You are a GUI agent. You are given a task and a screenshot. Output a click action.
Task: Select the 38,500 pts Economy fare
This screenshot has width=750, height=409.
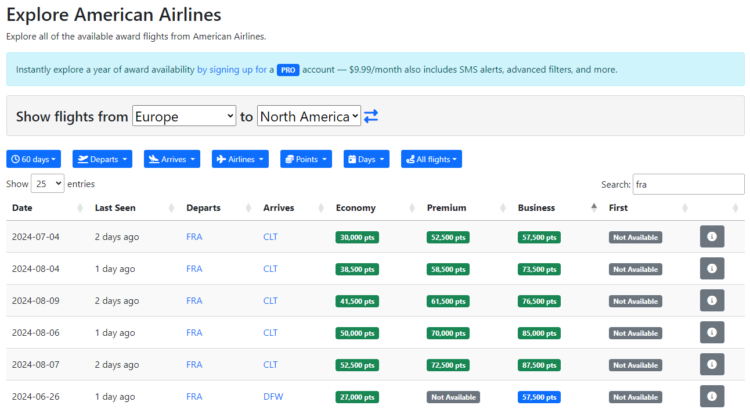(x=357, y=269)
